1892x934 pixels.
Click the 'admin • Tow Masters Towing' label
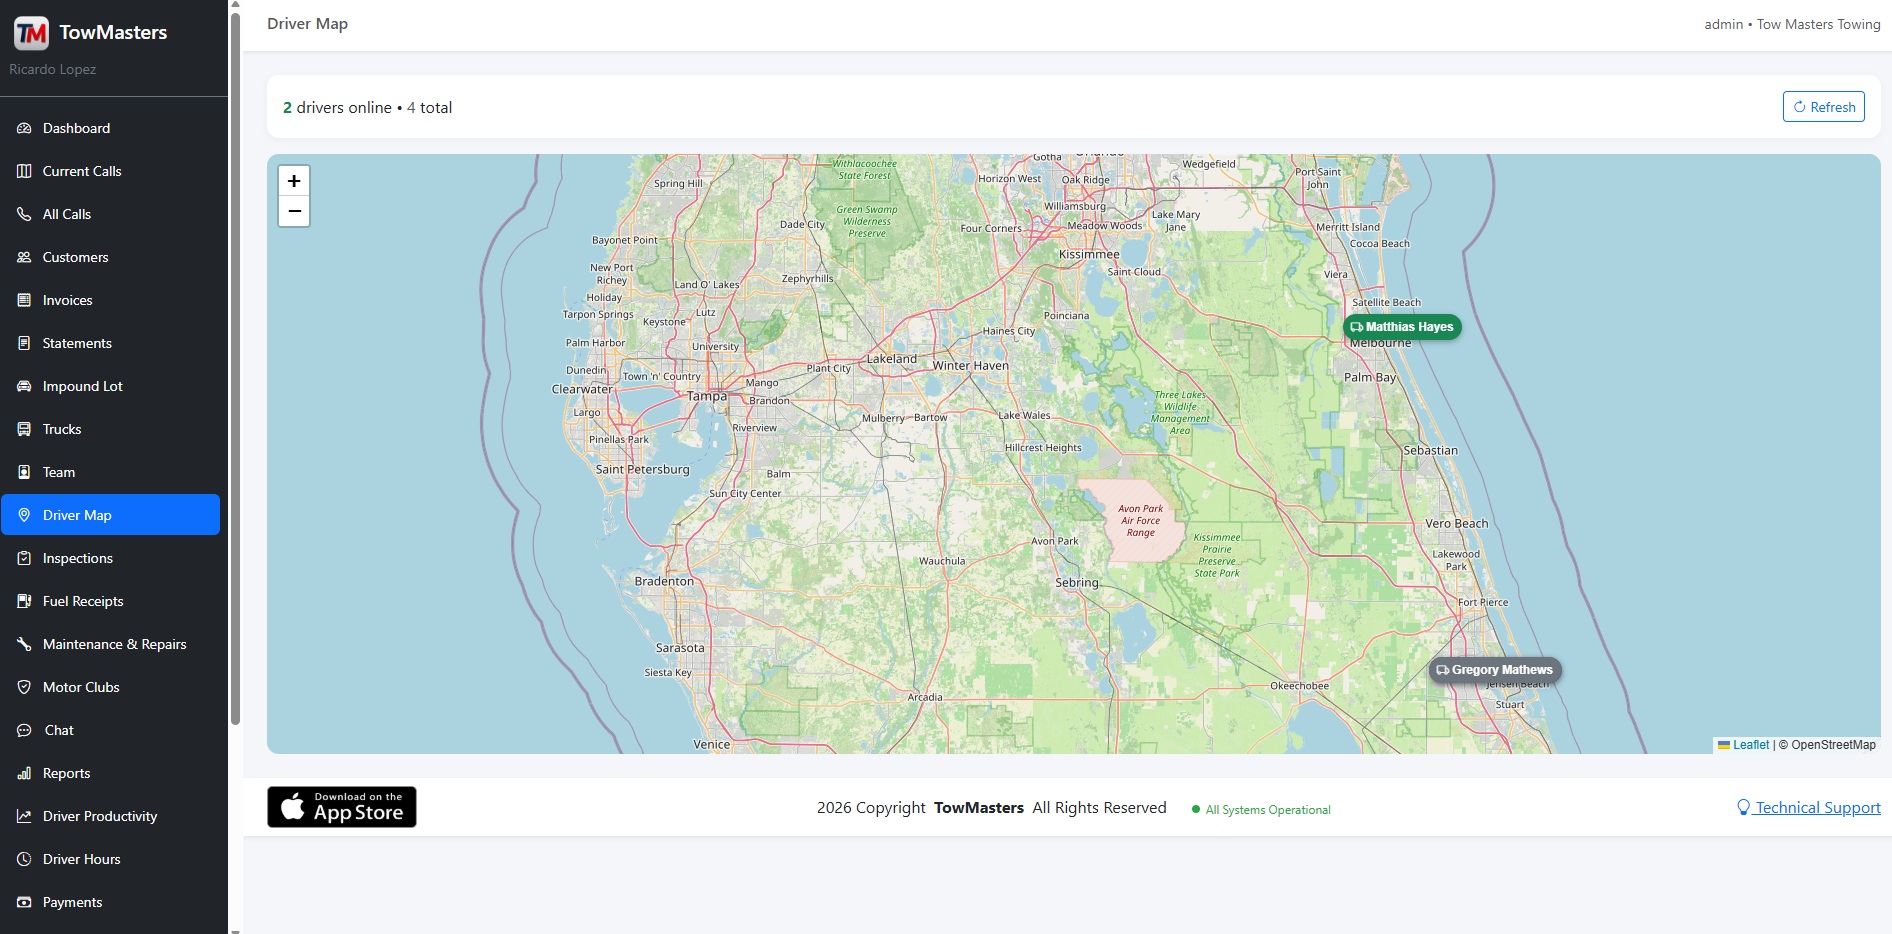pos(1792,24)
